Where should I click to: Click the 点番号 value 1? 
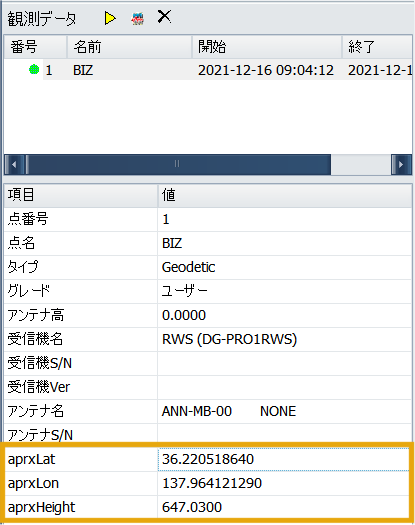[166, 220]
